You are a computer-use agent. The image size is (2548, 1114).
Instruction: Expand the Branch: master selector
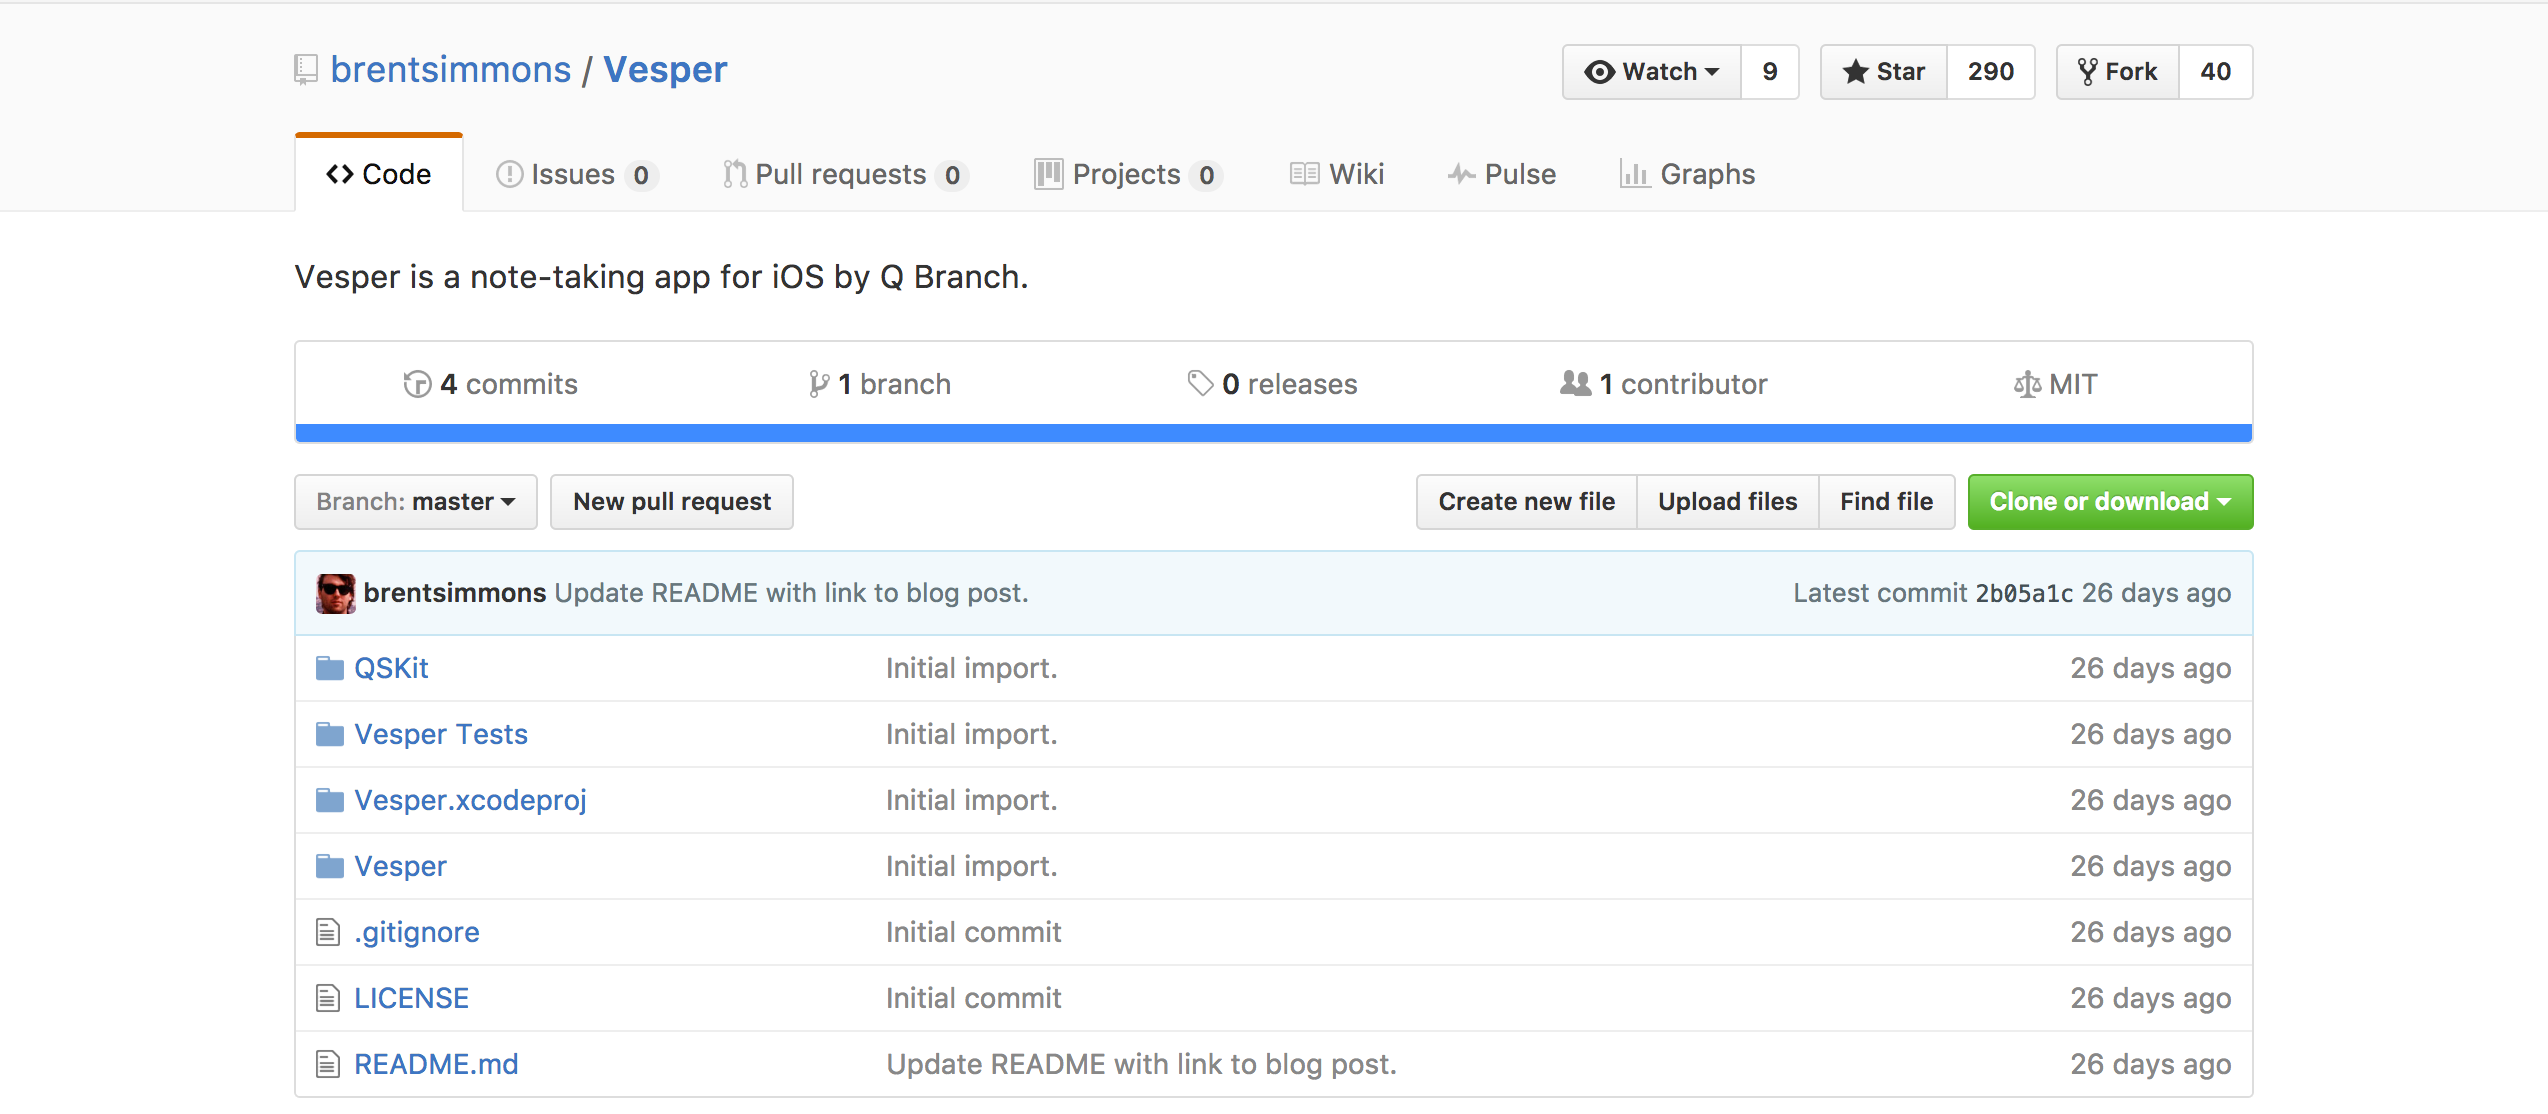[x=416, y=502]
